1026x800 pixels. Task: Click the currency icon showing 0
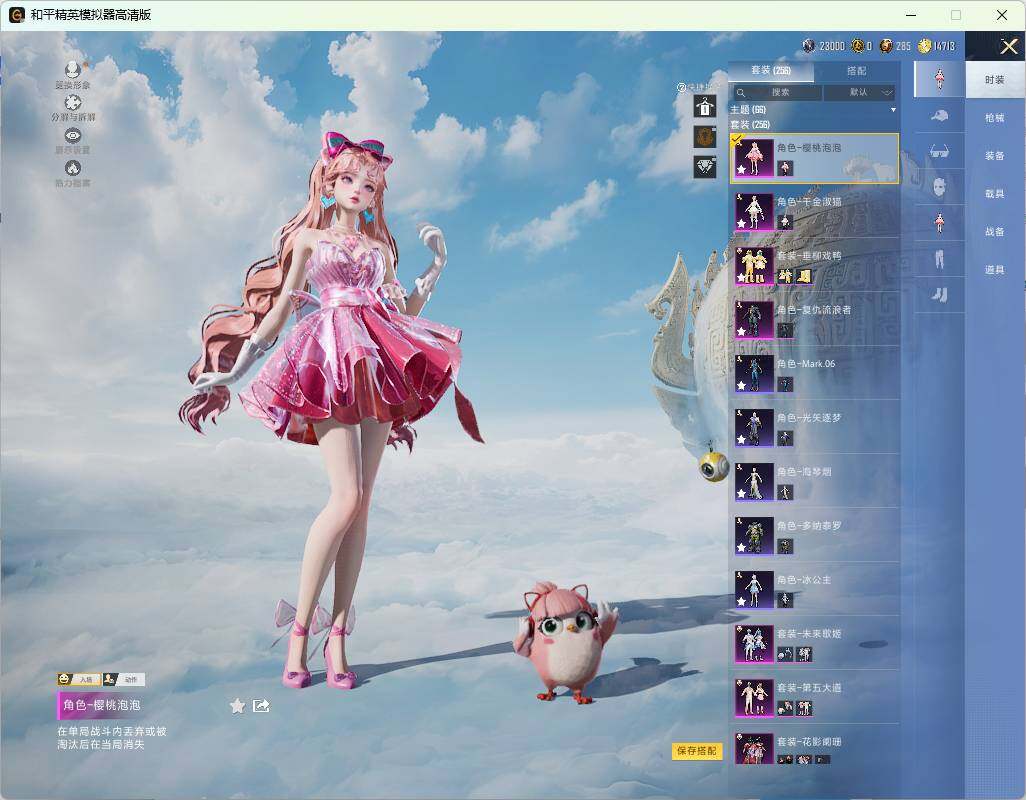857,46
